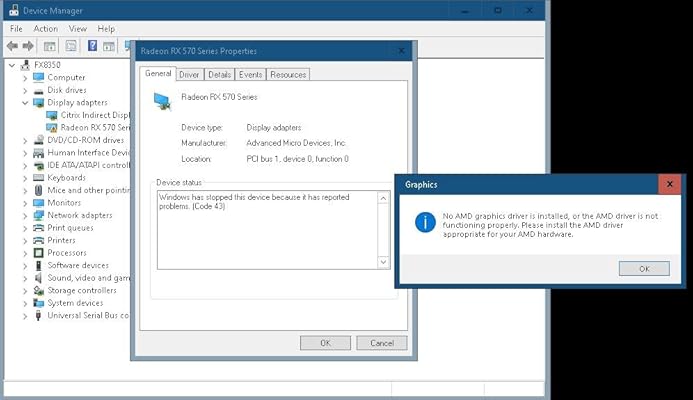This screenshot has height=400, width=693.
Task: Open the Events tab
Action: click(251, 75)
